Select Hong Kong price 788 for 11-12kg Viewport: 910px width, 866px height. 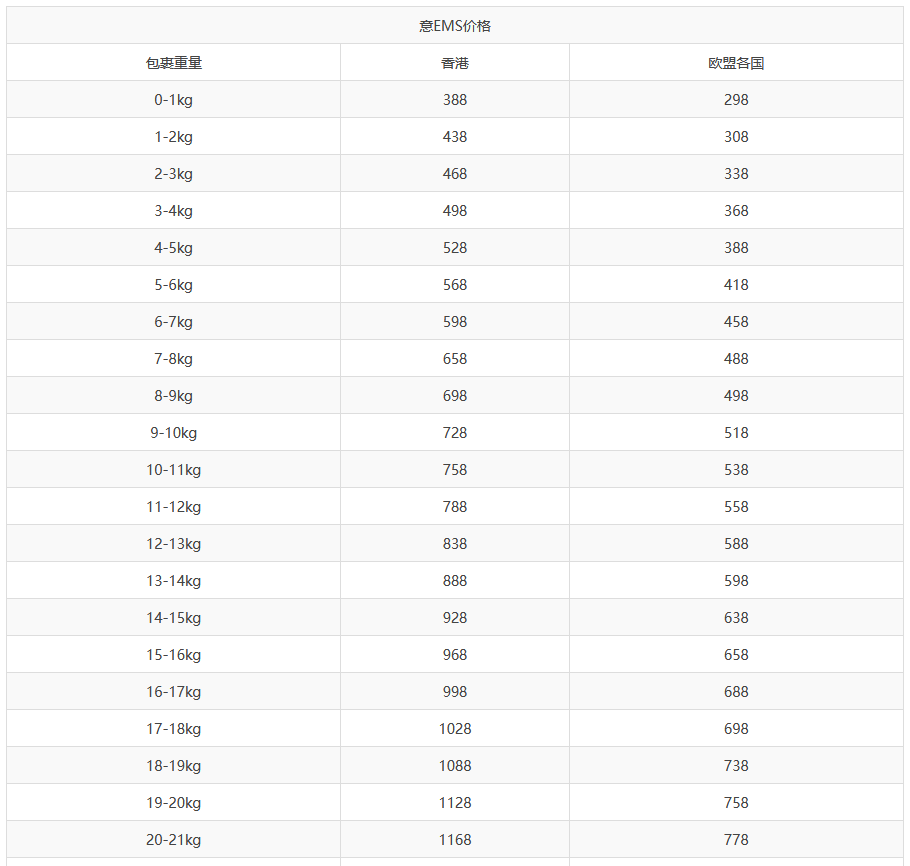pos(455,507)
